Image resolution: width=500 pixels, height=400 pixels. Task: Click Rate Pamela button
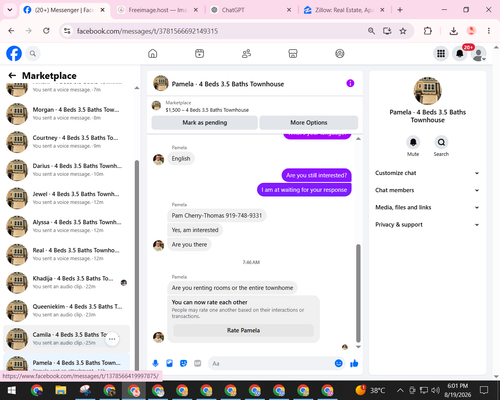(243, 330)
